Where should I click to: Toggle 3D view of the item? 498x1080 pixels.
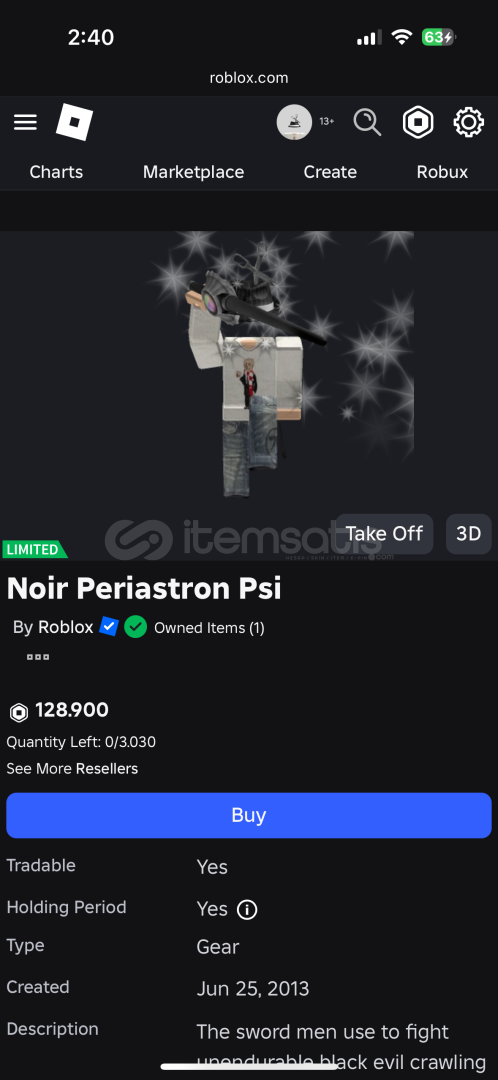pyautogui.click(x=468, y=534)
